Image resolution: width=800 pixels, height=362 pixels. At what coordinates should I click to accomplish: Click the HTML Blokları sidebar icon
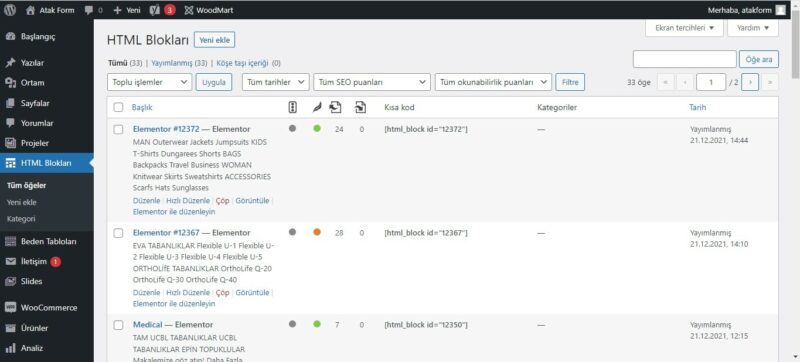(10, 163)
